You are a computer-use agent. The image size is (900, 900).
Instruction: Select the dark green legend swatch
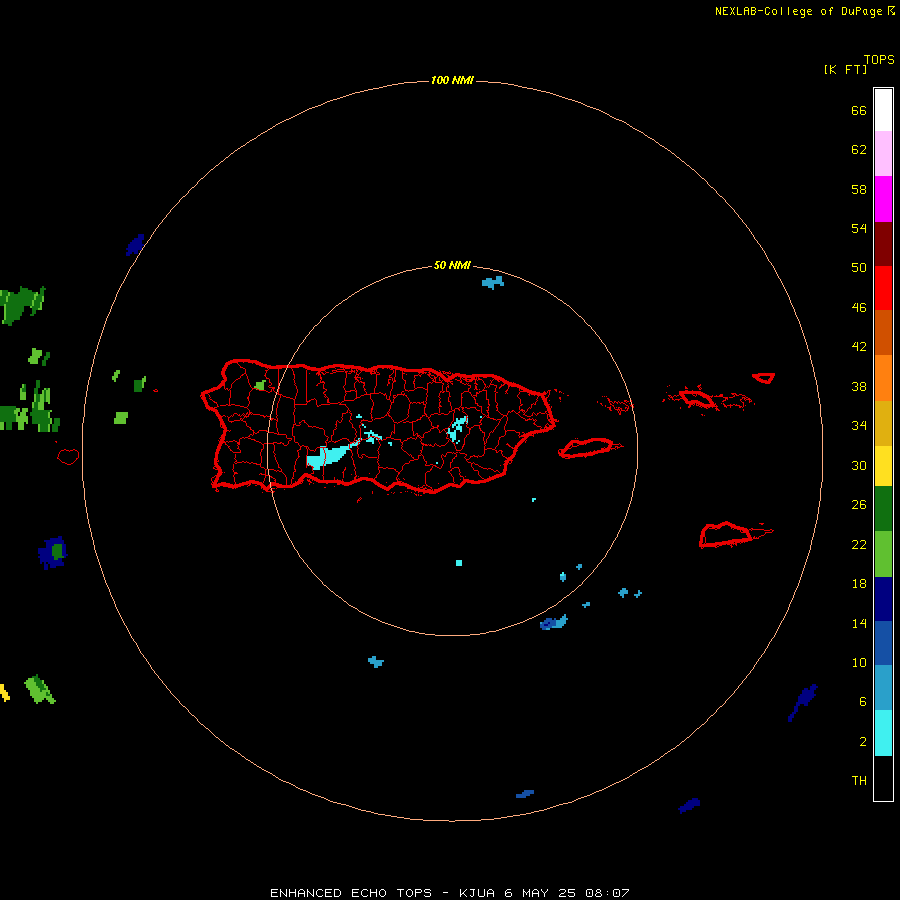coord(883,509)
